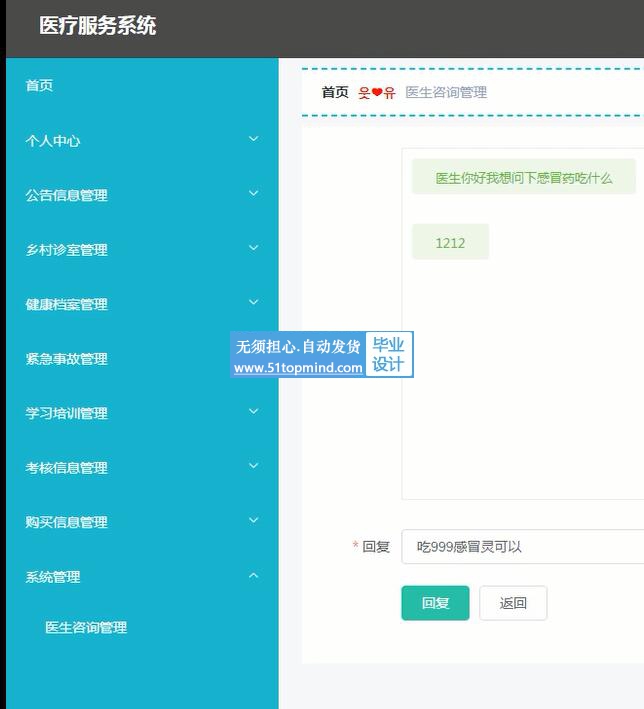
Task: Submit with the green 回复 button
Action: (435, 603)
